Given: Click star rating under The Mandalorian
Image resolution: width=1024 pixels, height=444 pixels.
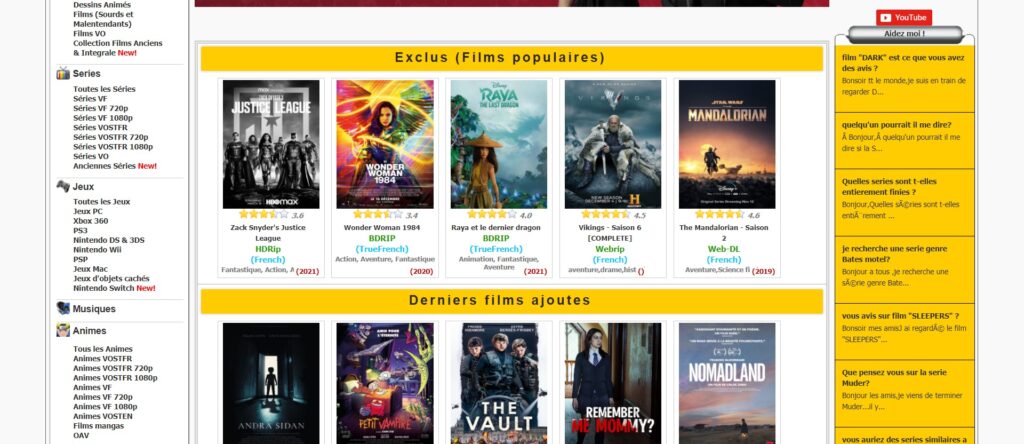Looking at the screenshot, I should pos(720,214).
